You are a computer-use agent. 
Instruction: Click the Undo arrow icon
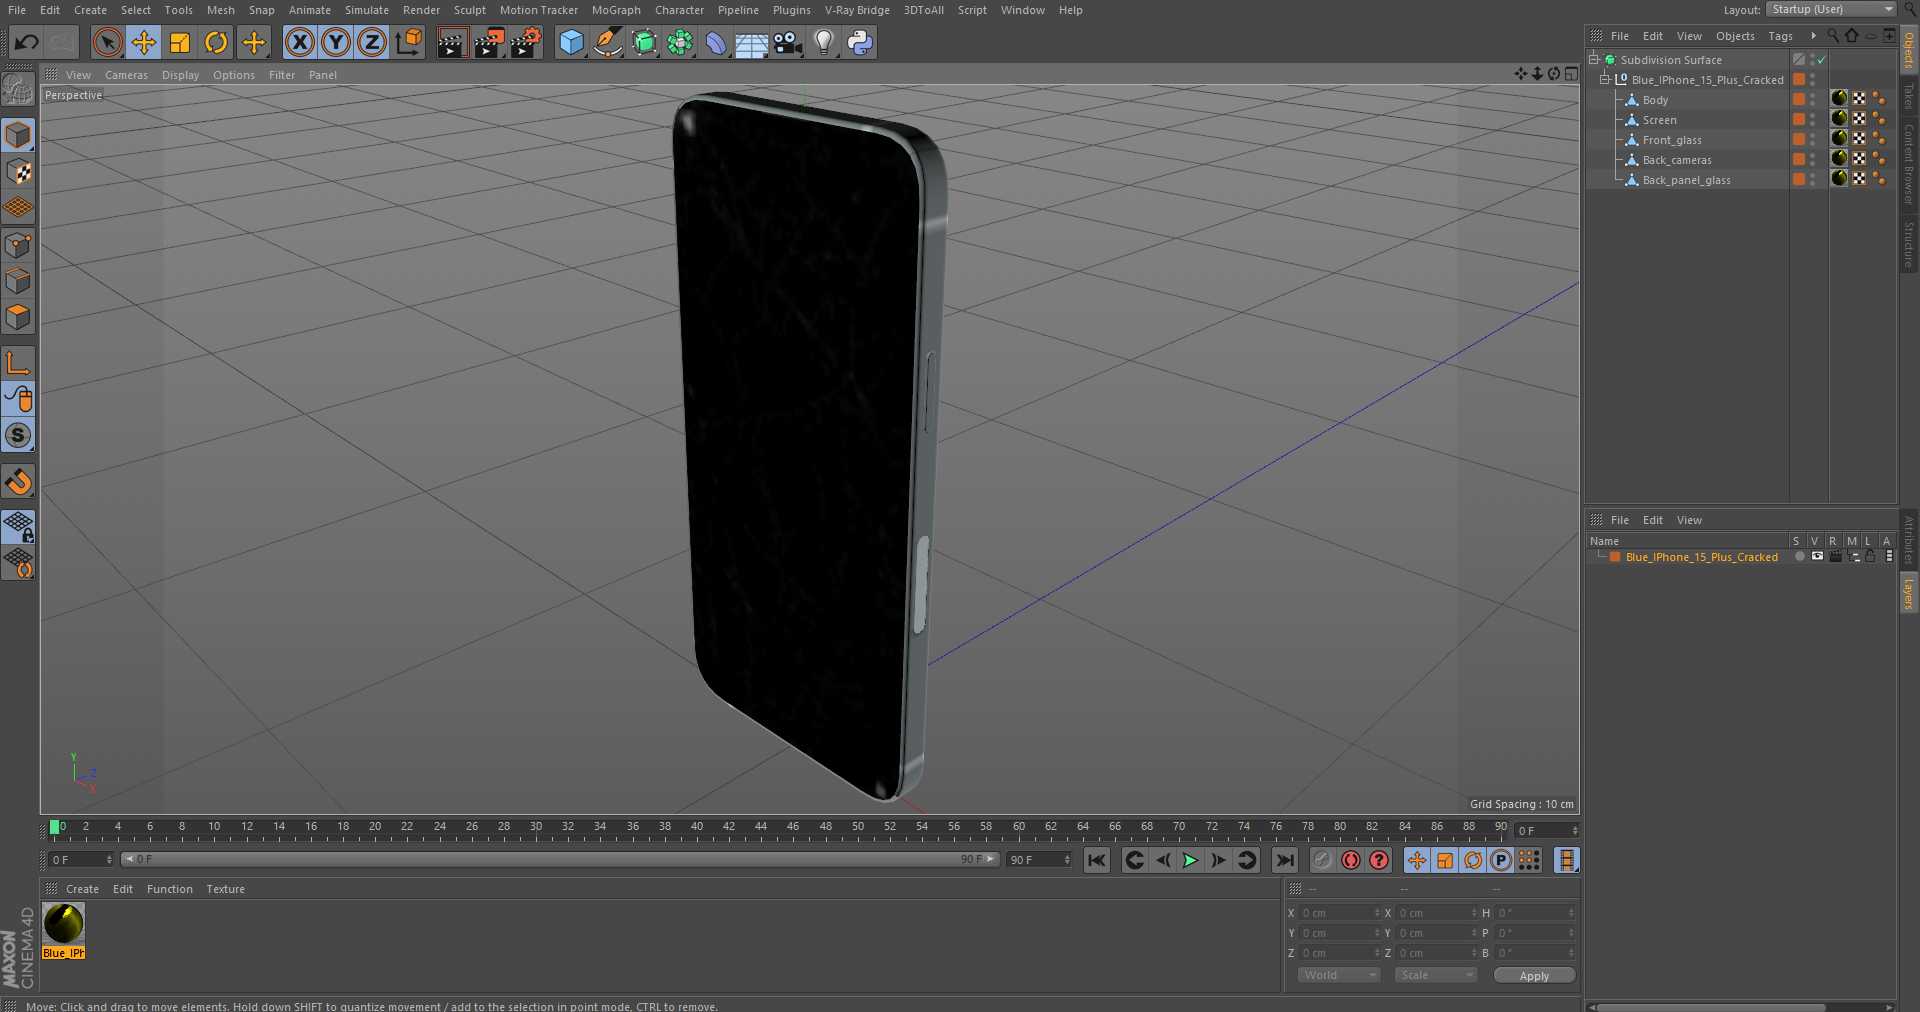(27, 42)
